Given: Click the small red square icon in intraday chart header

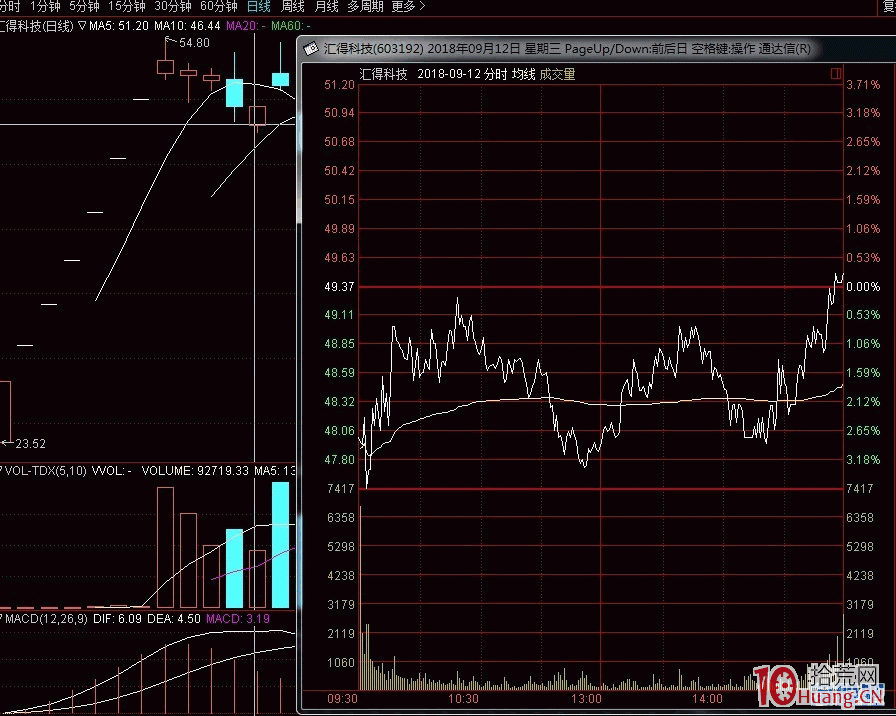Looking at the screenshot, I should click(835, 74).
